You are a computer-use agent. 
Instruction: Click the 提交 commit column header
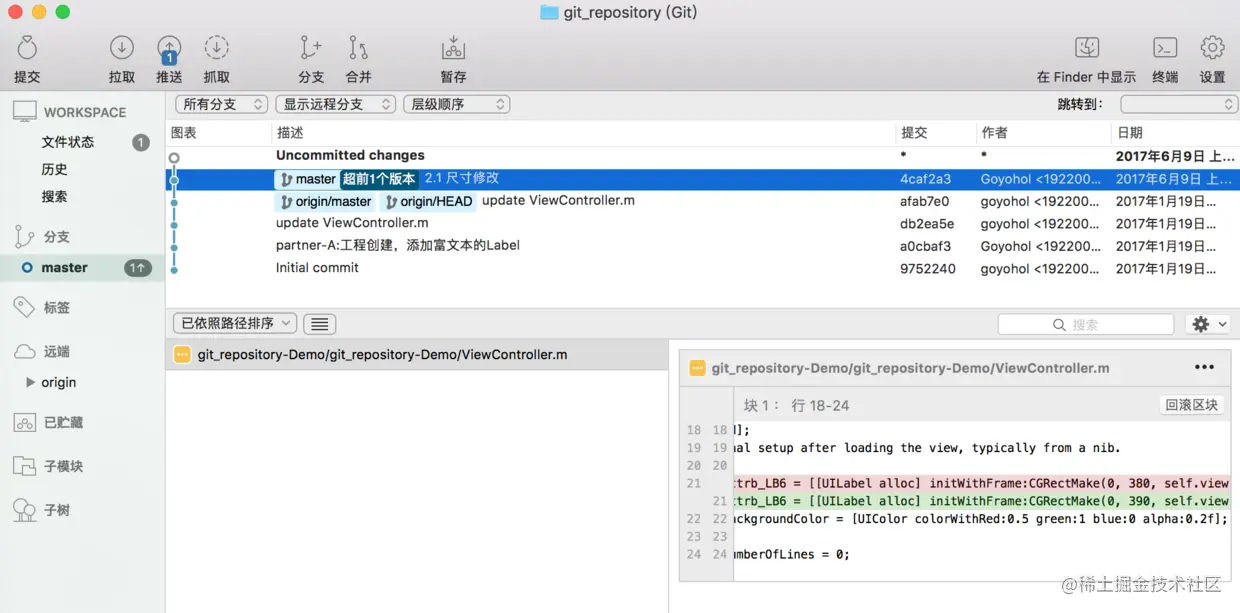click(914, 132)
